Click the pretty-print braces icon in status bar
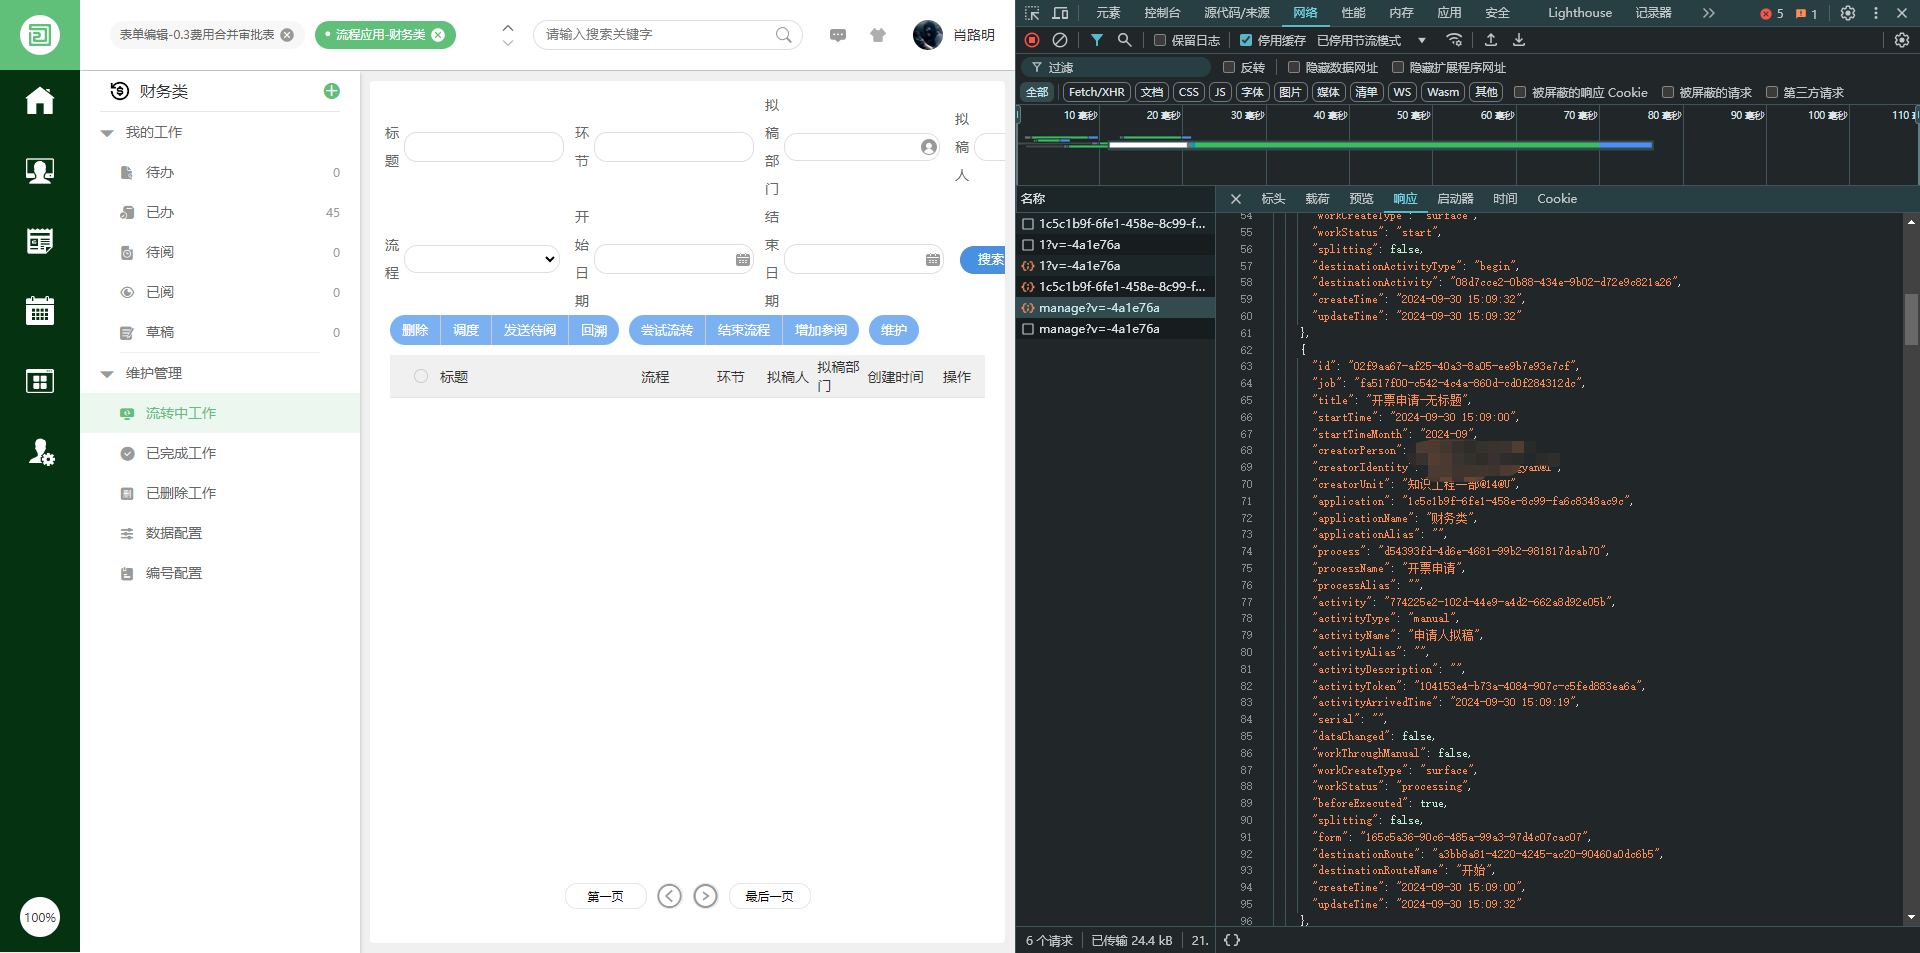 point(1232,940)
